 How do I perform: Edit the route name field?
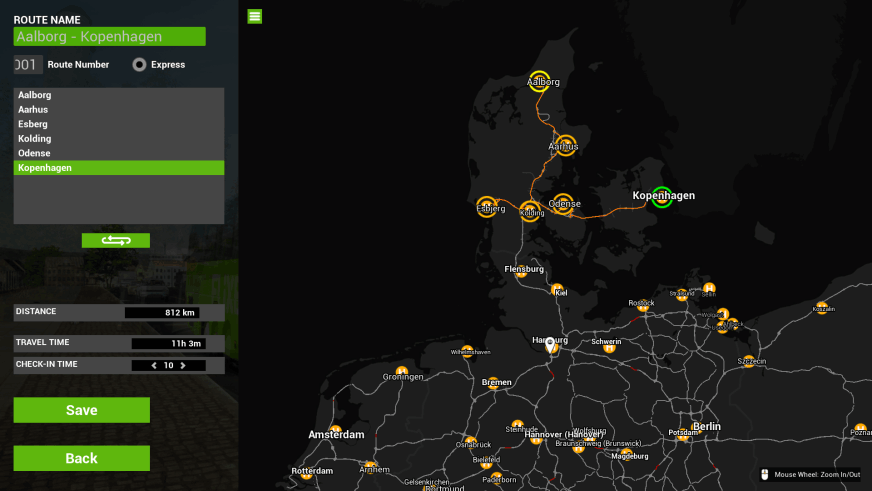(110, 37)
